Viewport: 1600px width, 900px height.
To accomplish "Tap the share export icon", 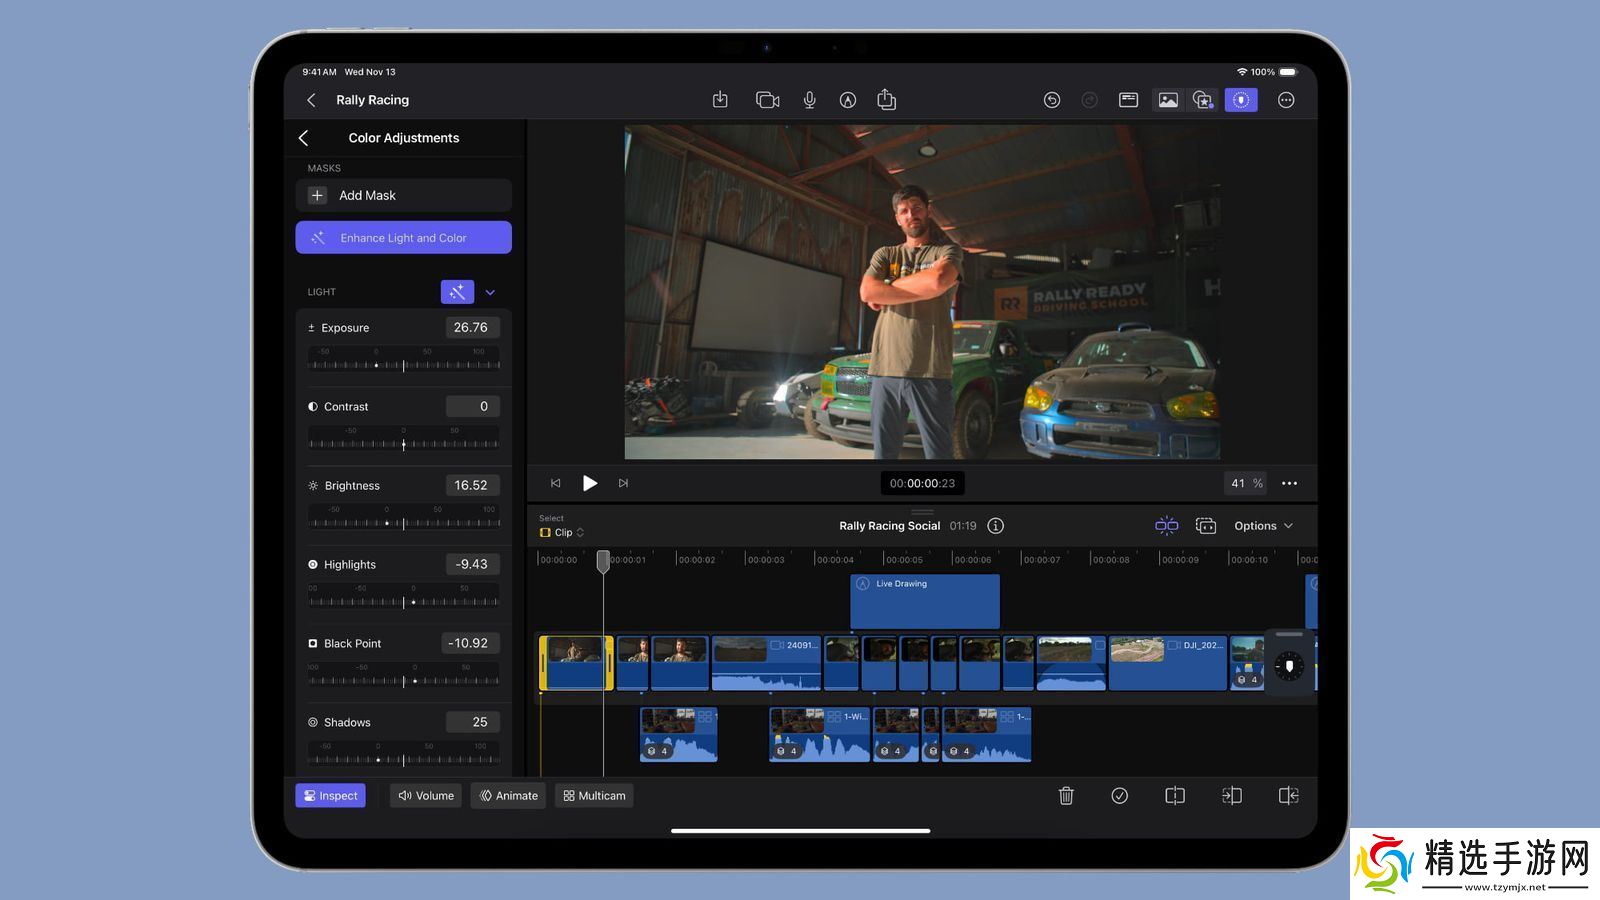I will 886,100.
